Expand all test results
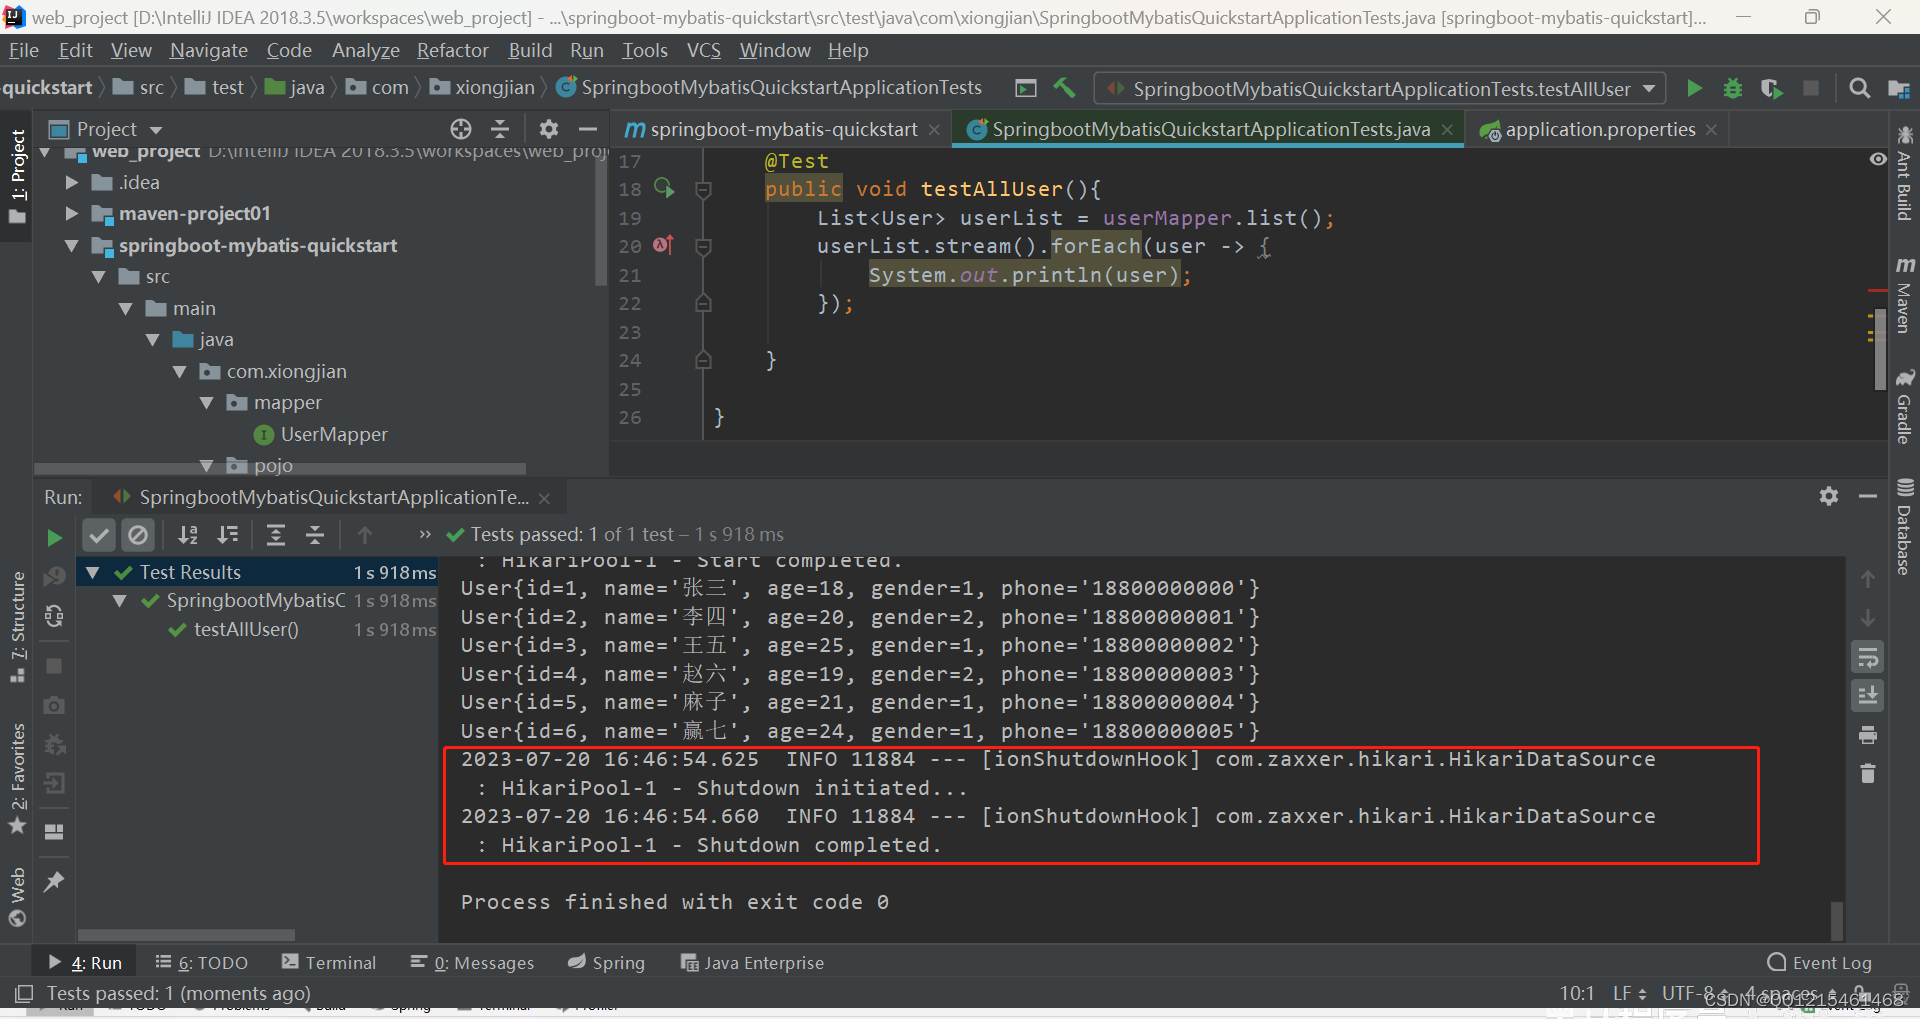The image size is (1920, 1019). pos(276,535)
